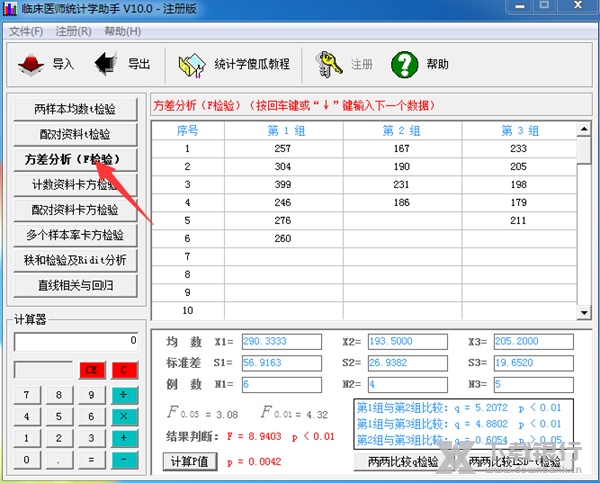Click the S3 field 19.6520
This screenshot has height=483, width=600.
[x=533, y=363]
